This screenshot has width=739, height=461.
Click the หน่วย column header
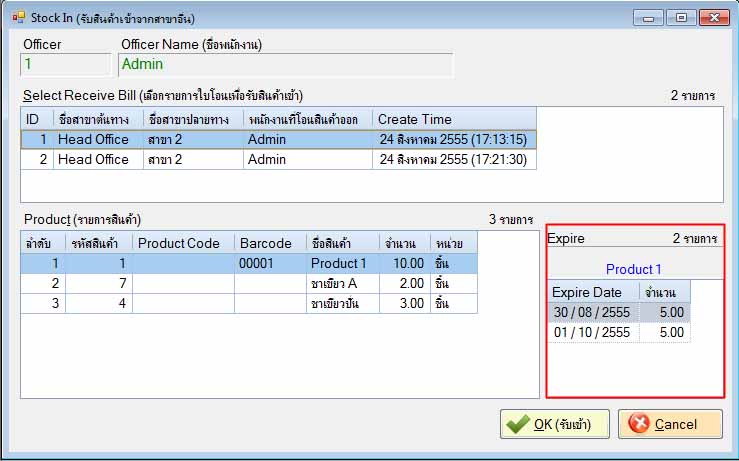coord(453,243)
